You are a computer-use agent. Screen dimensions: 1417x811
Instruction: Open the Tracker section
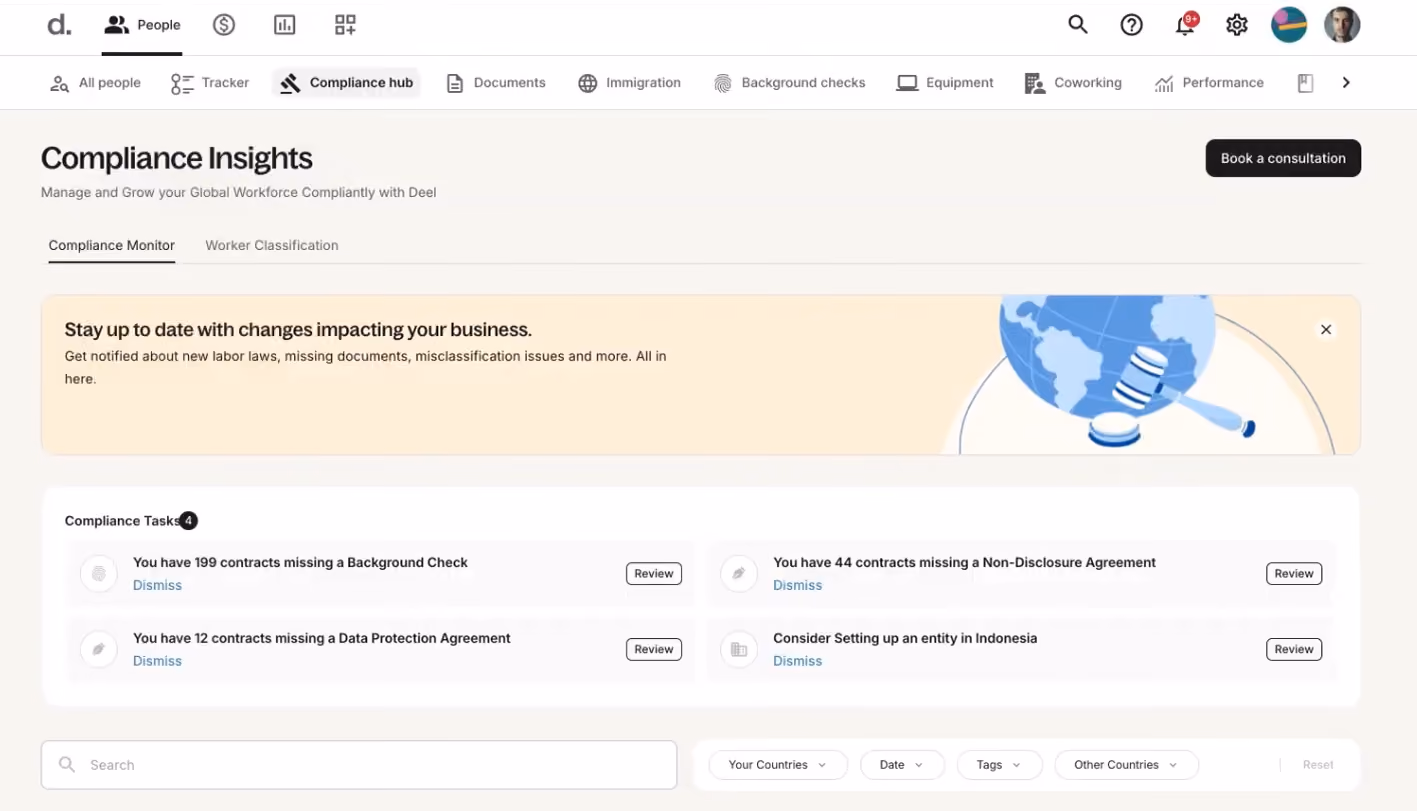[210, 83]
